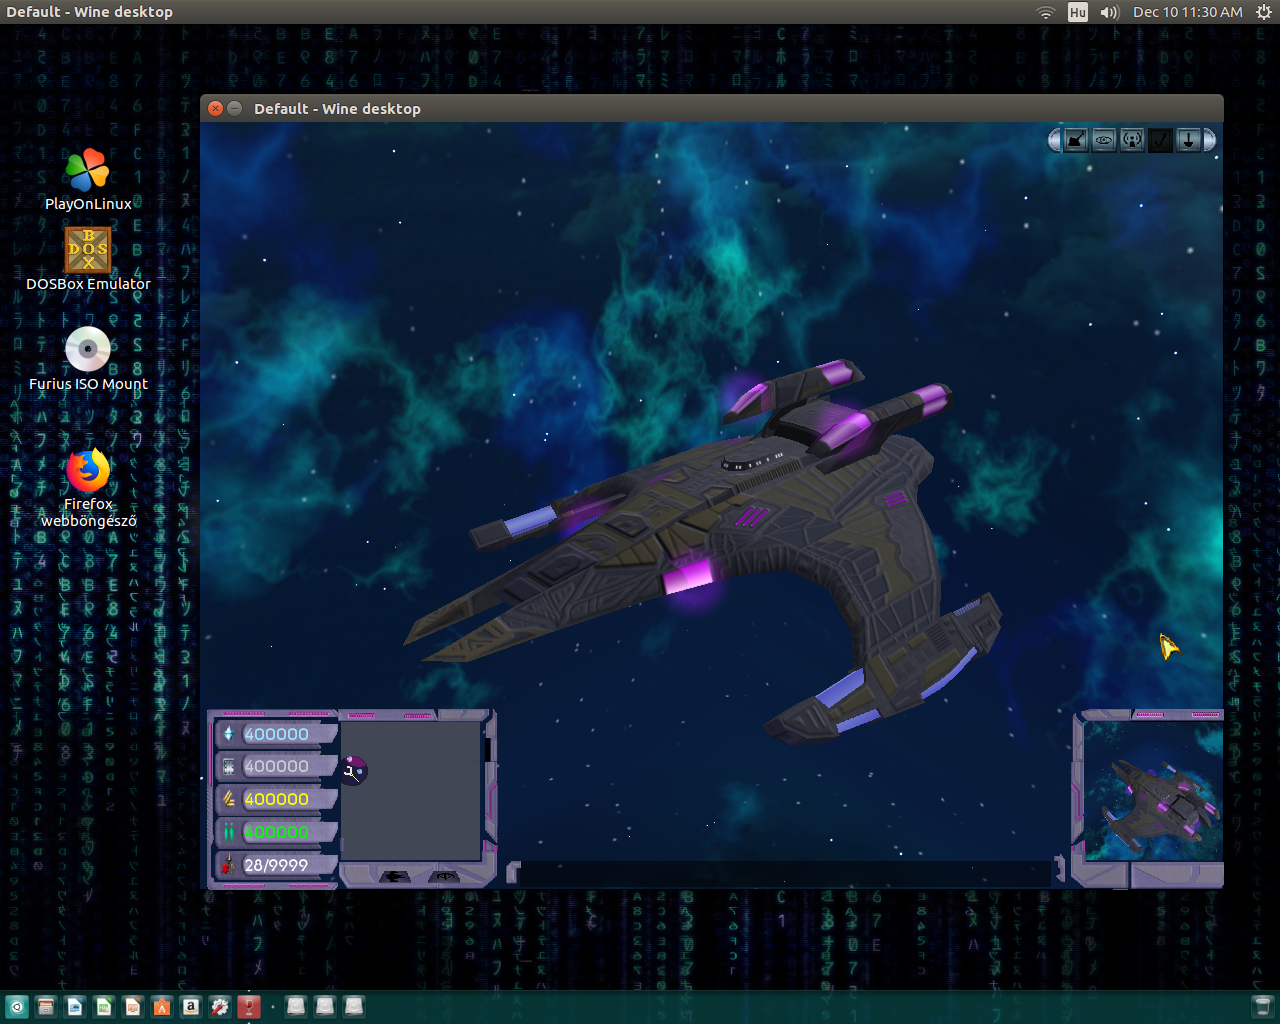Image resolution: width=1280 pixels, height=1024 pixels.
Task: Launch Furius ISO Mount from desktop
Action: [x=88, y=350]
